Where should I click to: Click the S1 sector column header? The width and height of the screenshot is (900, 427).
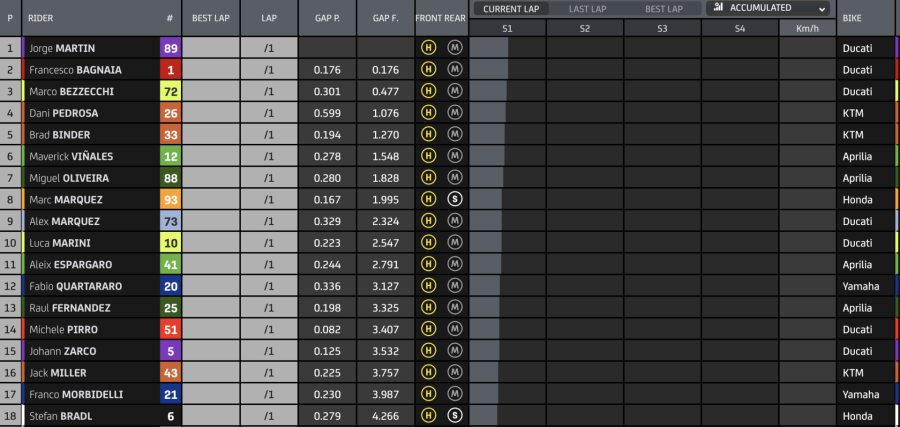click(x=507, y=28)
